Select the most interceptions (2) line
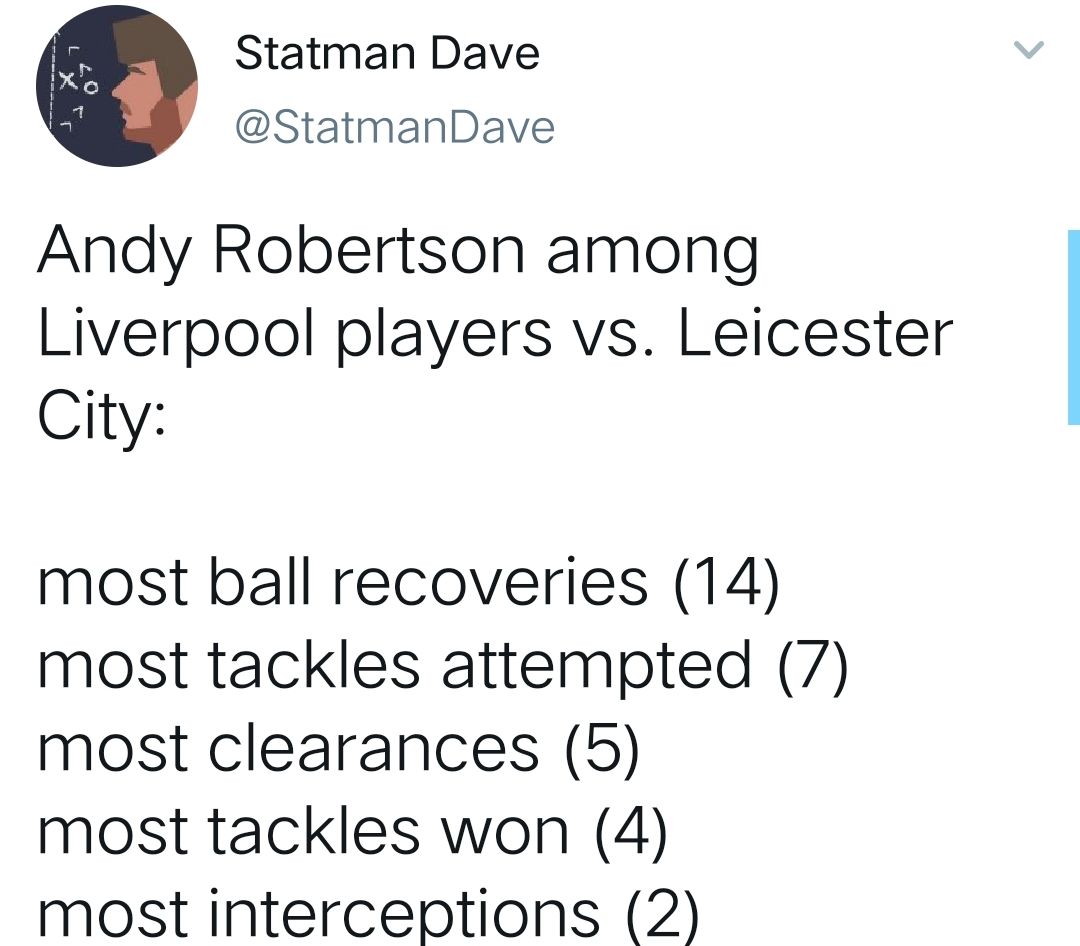 point(368,915)
